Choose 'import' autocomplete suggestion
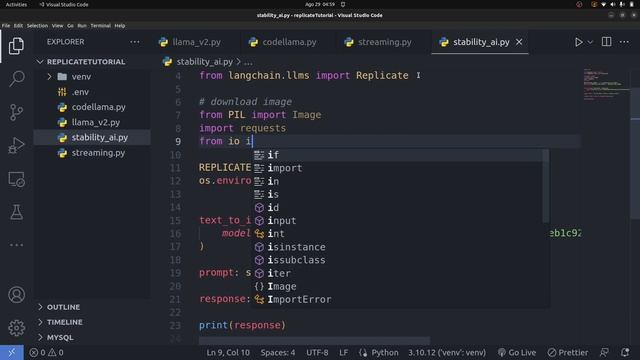The height and width of the screenshot is (360, 640). [x=397, y=168]
